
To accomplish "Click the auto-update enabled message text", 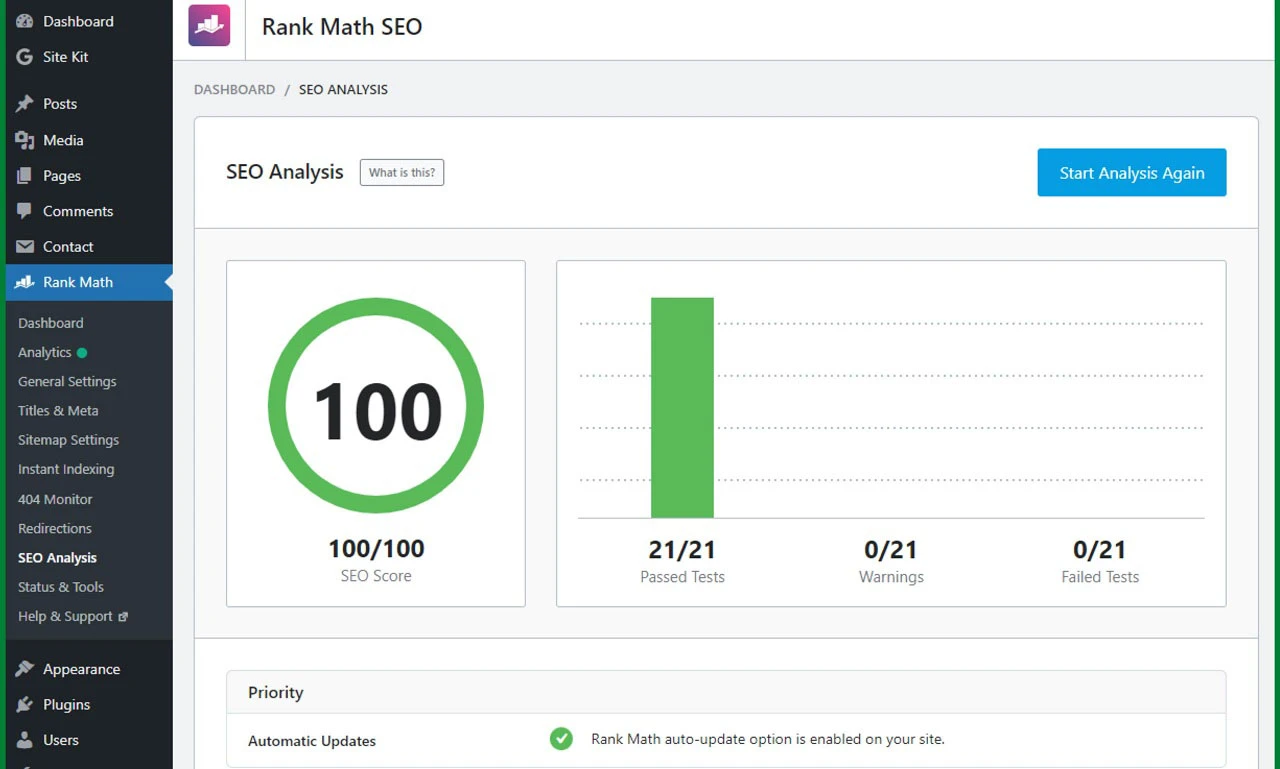I will coord(768,739).
